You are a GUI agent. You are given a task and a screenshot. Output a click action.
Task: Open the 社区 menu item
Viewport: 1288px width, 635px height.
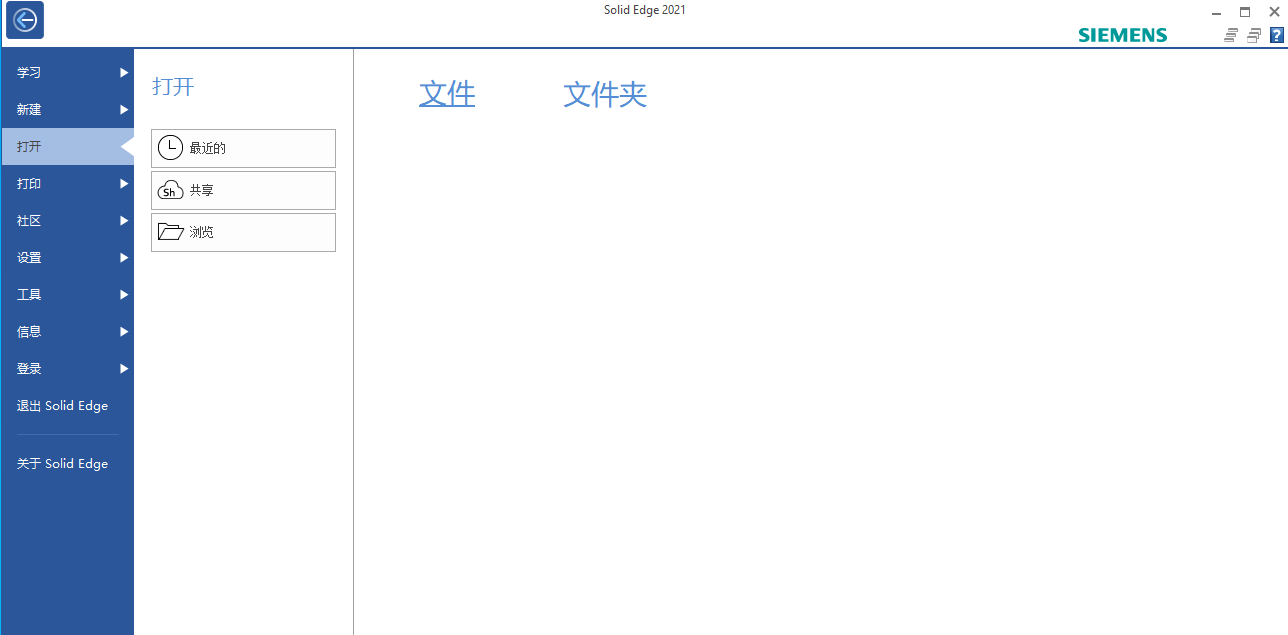(x=68, y=220)
